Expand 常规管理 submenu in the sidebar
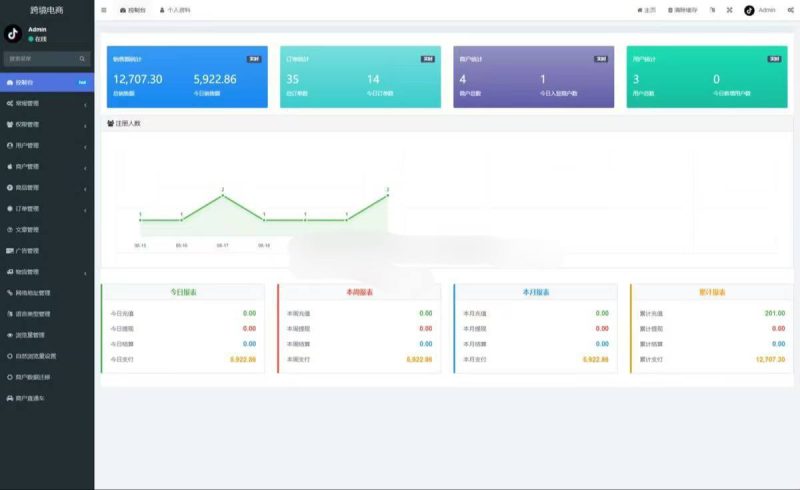This screenshot has height=490, width=800. [47, 103]
